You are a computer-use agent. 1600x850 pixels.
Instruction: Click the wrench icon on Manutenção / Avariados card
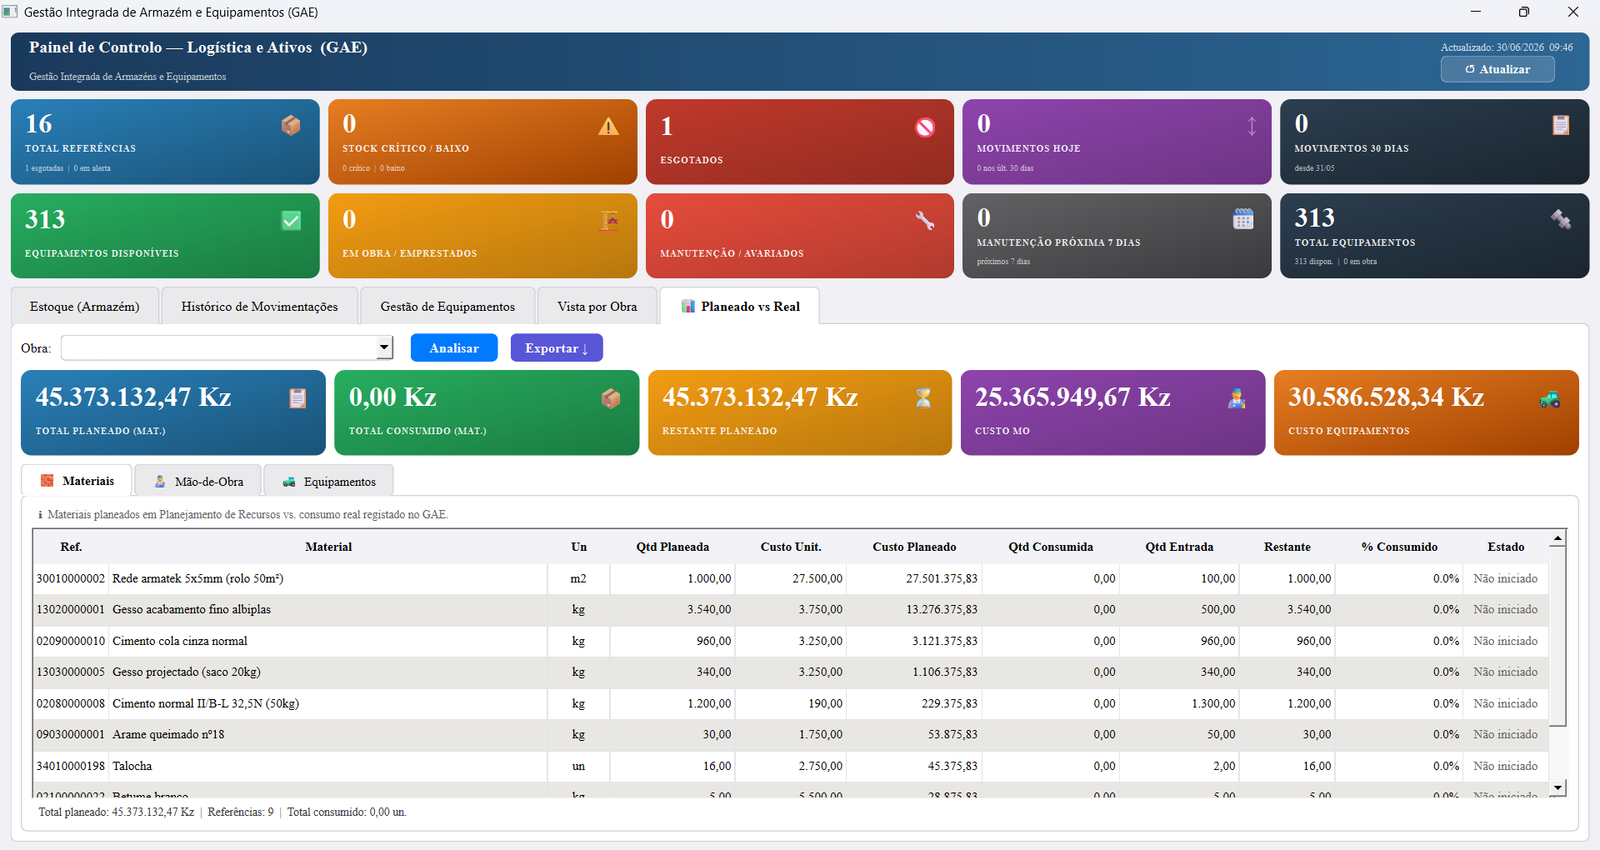(925, 221)
